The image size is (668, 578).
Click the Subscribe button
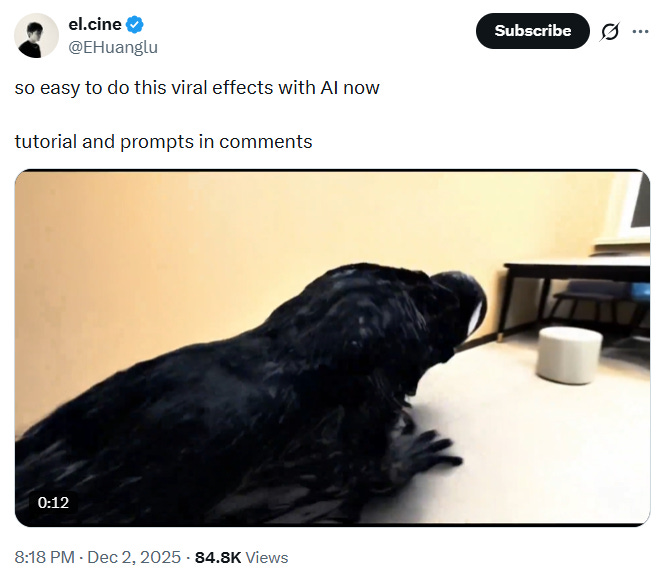[x=533, y=31]
